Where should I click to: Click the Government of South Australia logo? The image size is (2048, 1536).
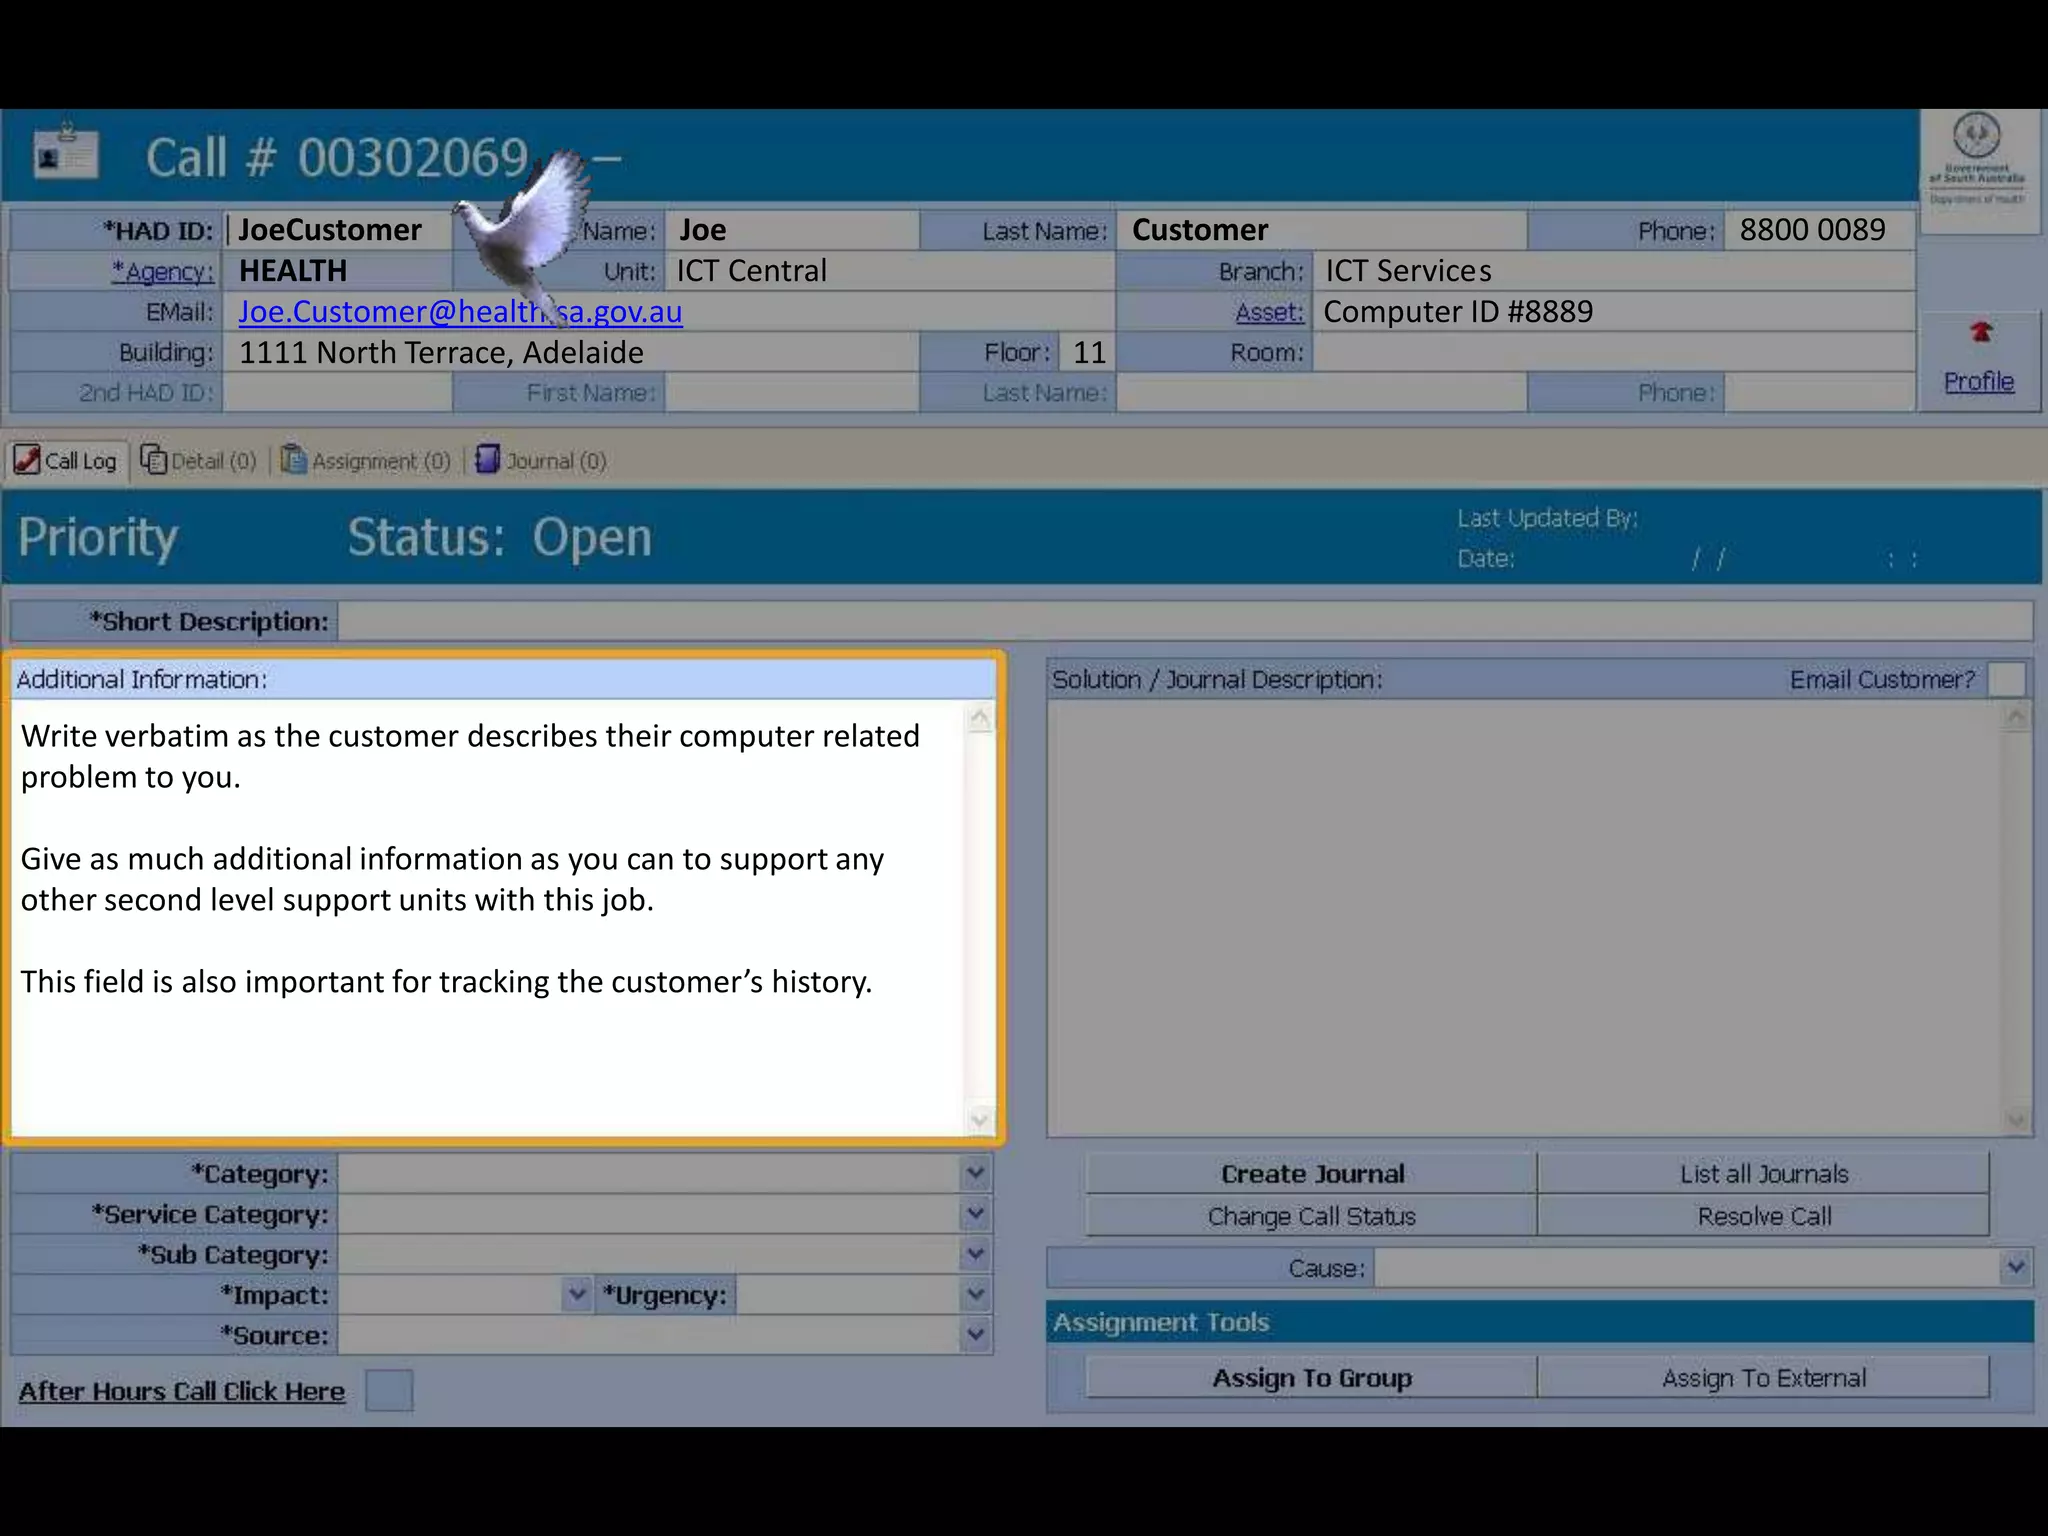click(1977, 160)
